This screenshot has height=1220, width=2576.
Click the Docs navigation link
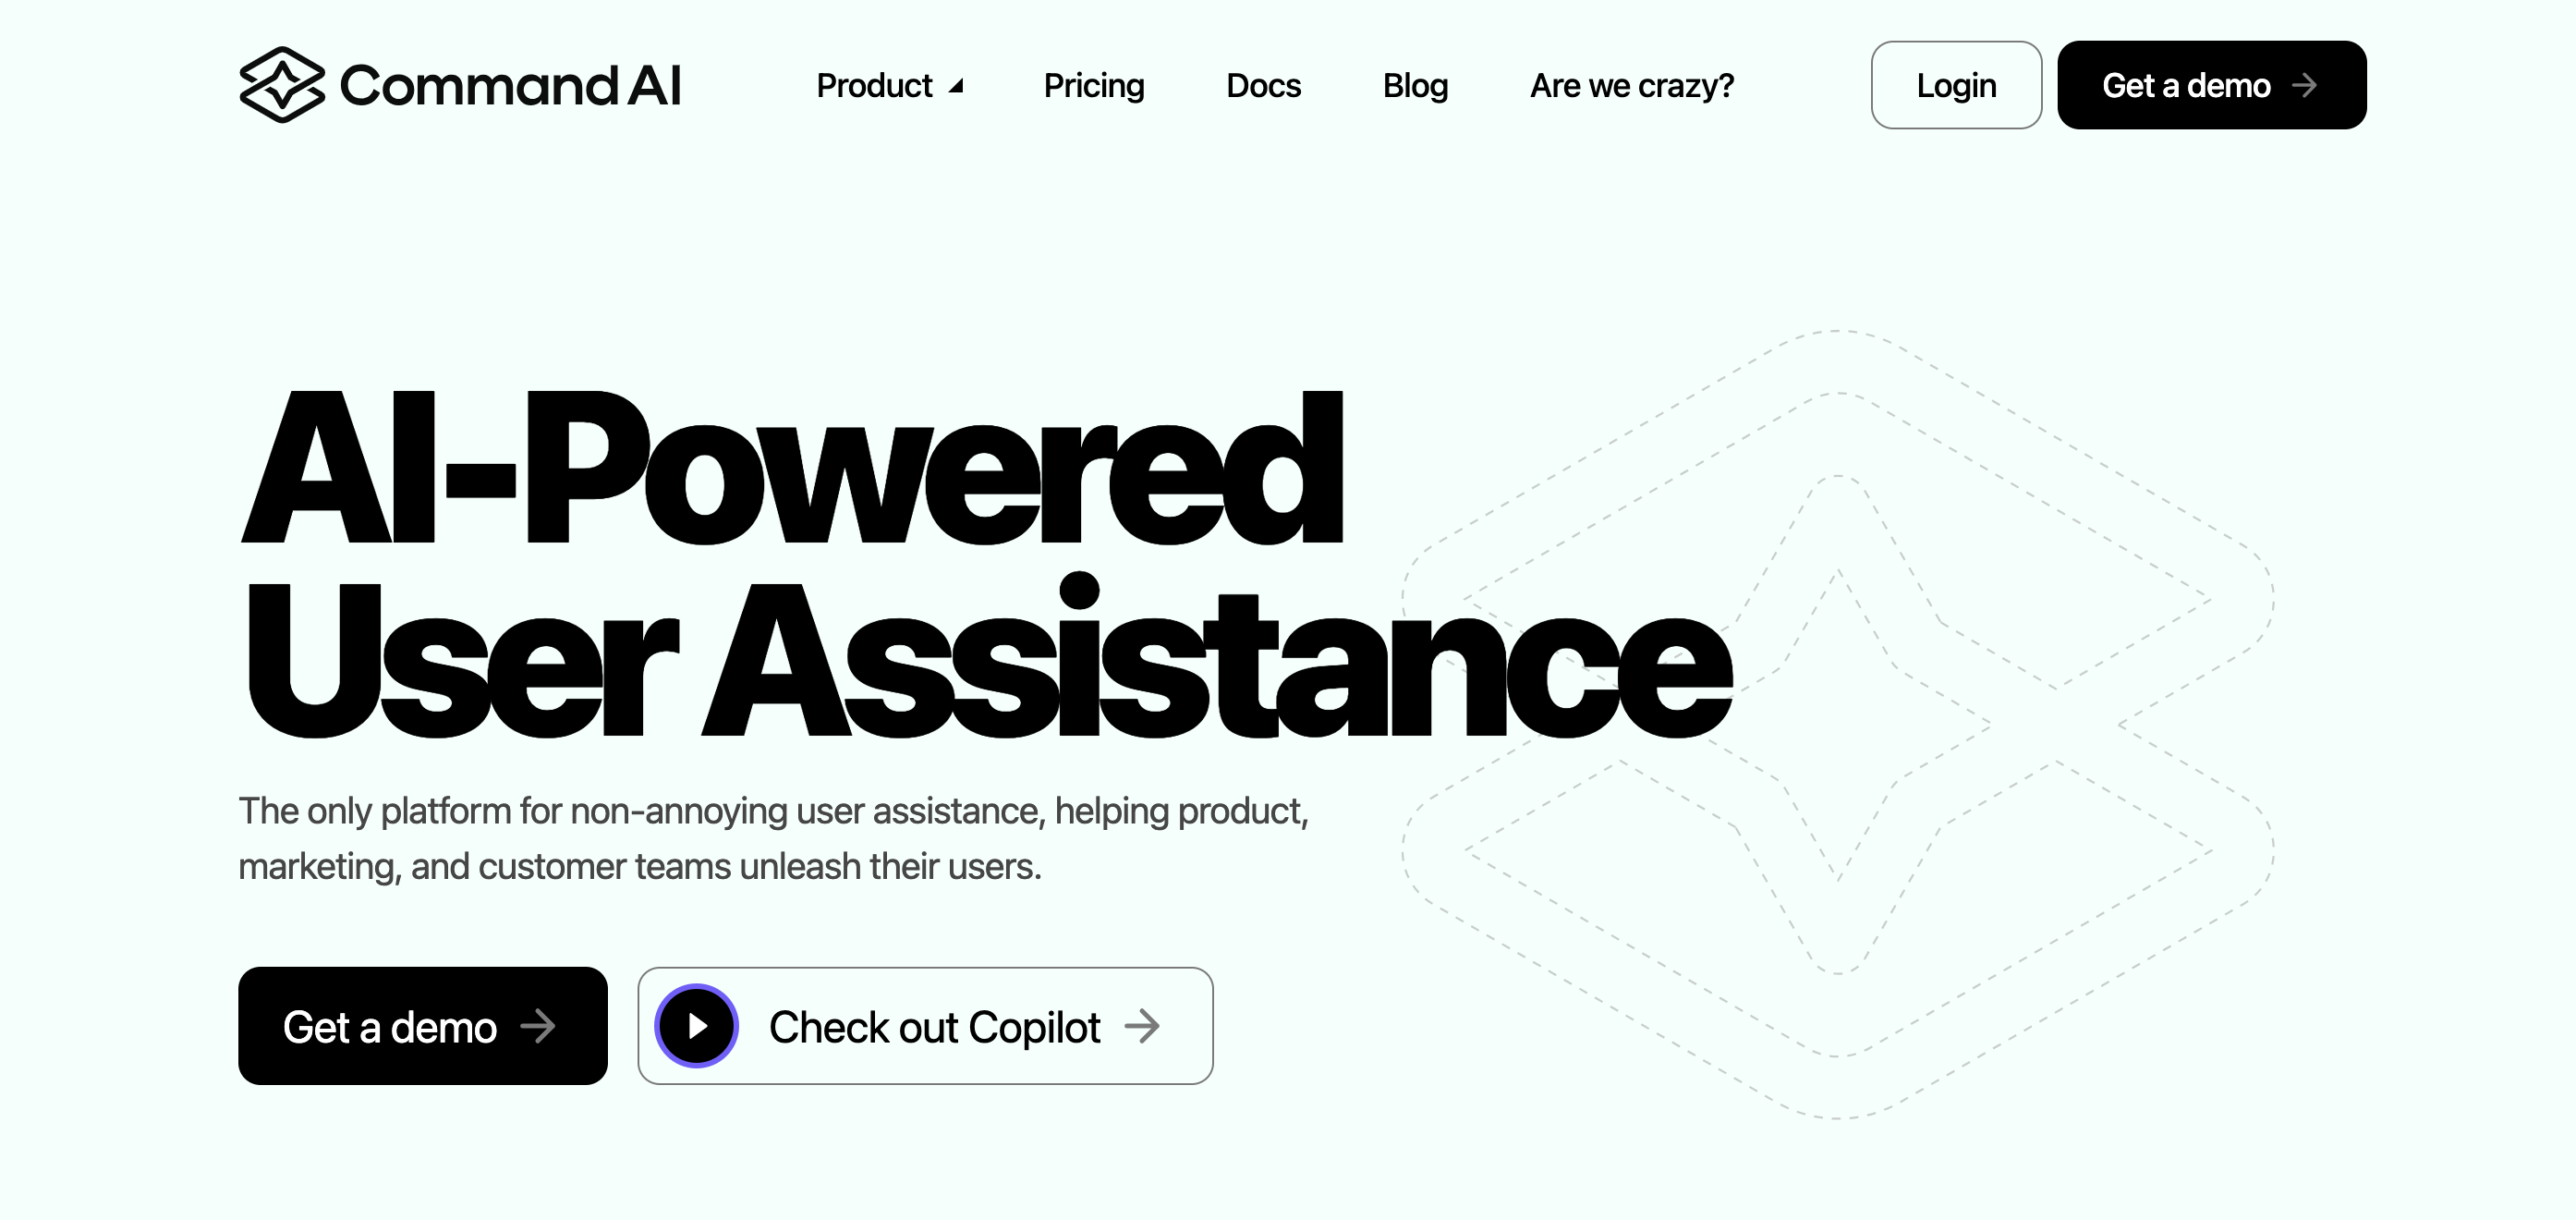[1262, 84]
